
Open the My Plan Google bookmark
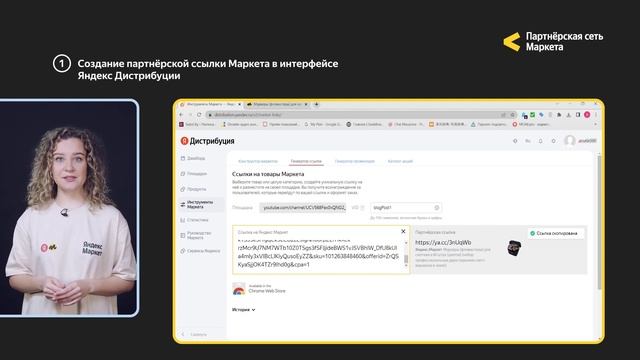(322, 124)
